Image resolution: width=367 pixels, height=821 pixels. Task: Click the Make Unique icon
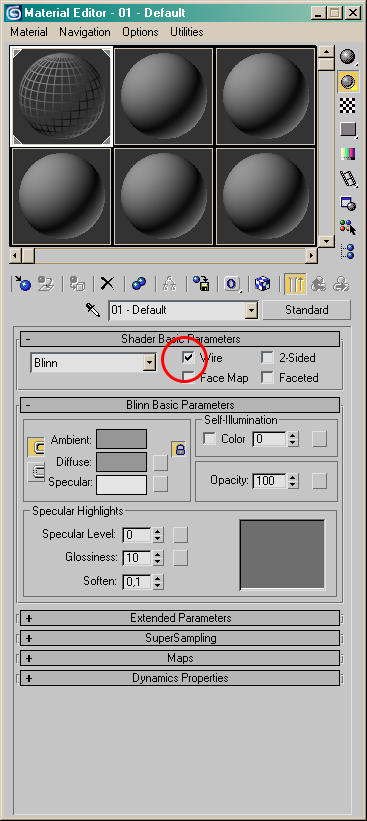click(169, 284)
